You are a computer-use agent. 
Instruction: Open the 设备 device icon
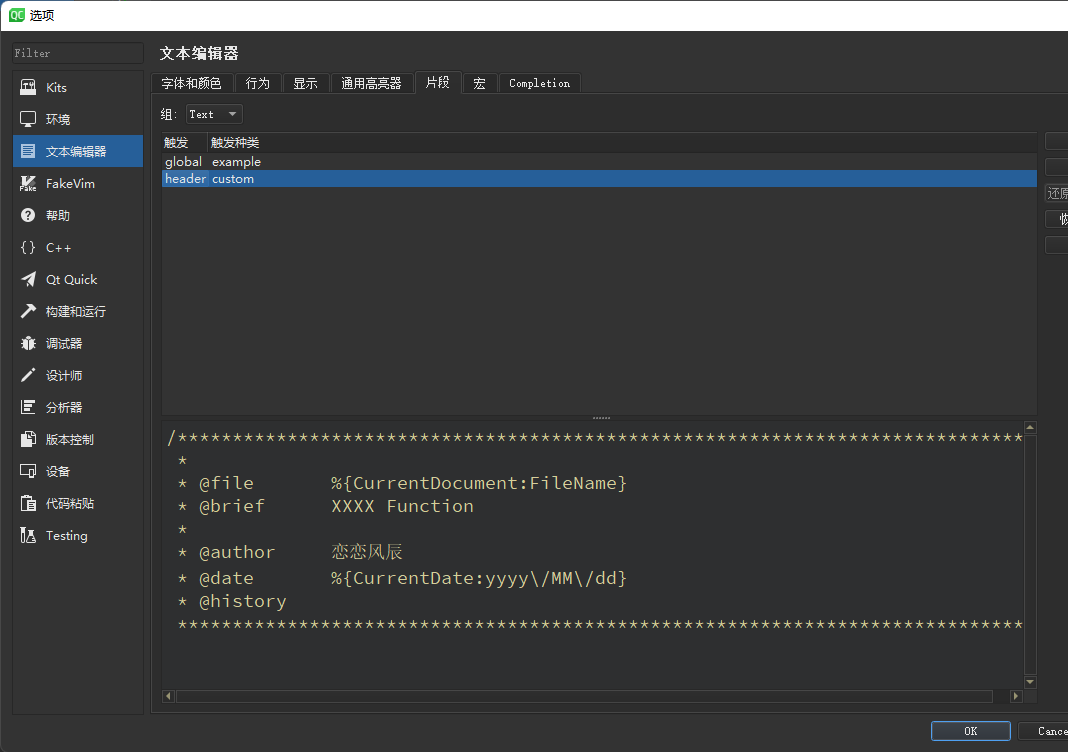[28, 471]
